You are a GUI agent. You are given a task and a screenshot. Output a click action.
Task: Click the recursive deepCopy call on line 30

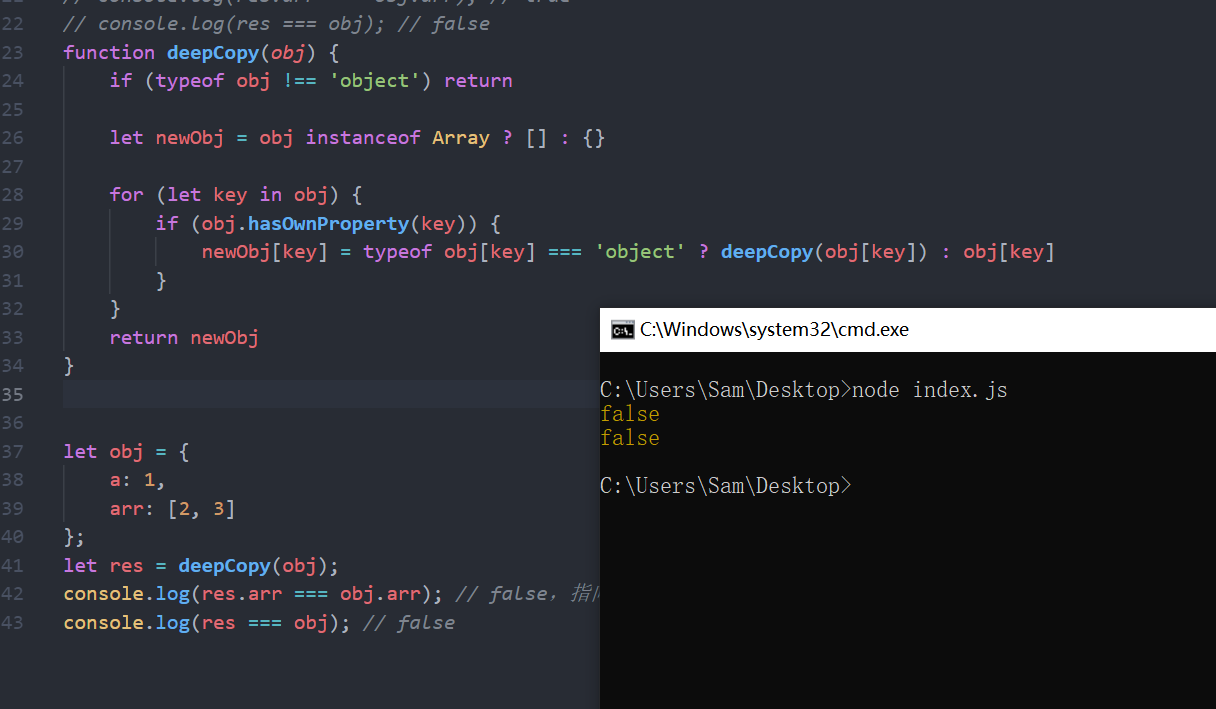pos(767,252)
